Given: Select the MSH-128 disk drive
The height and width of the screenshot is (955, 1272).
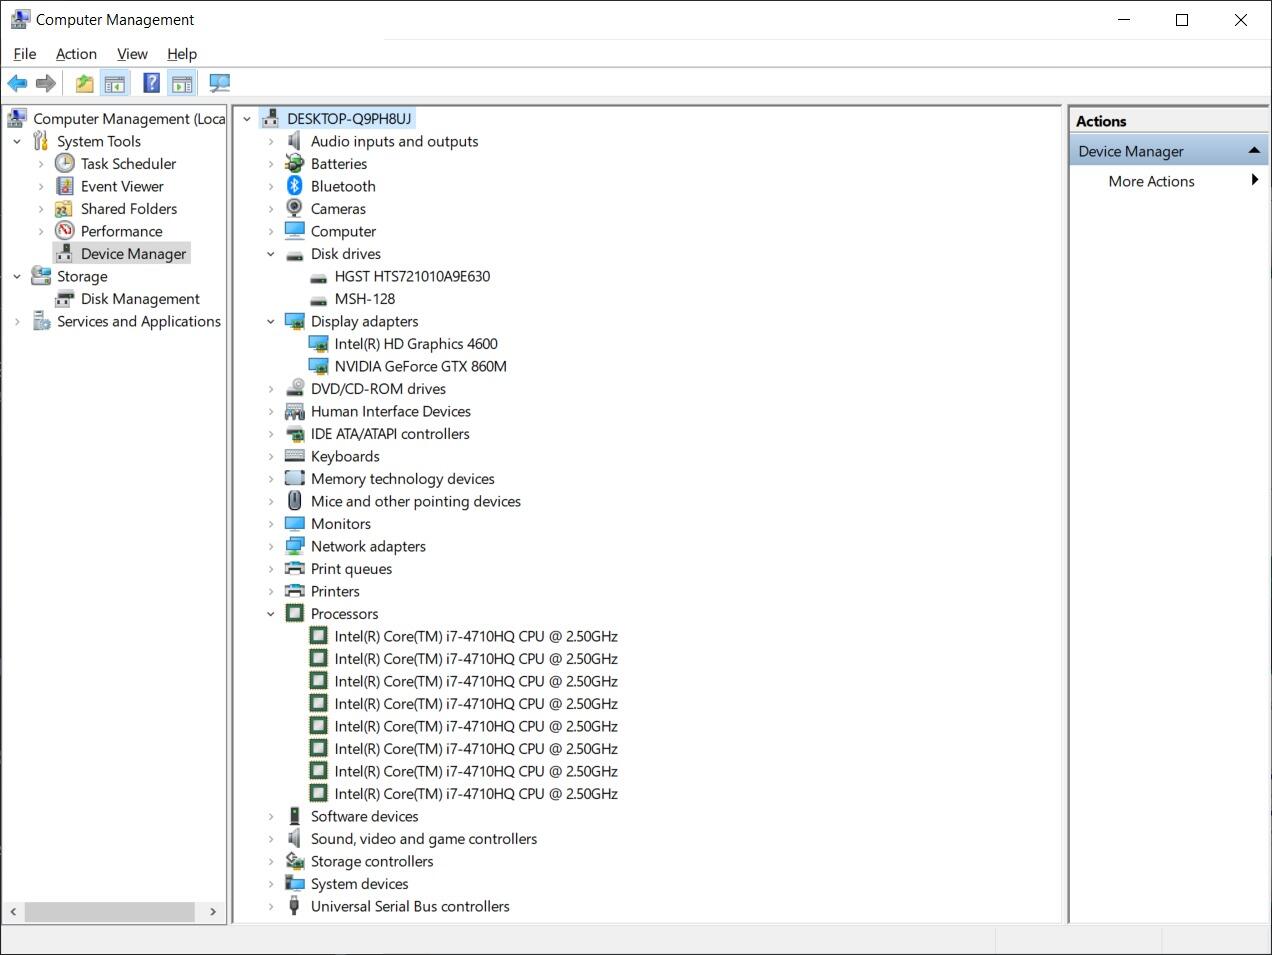Looking at the screenshot, I should 365,298.
